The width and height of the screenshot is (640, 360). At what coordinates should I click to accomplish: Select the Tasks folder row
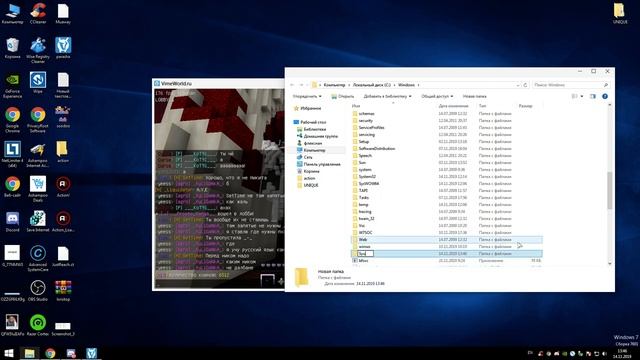447,198
